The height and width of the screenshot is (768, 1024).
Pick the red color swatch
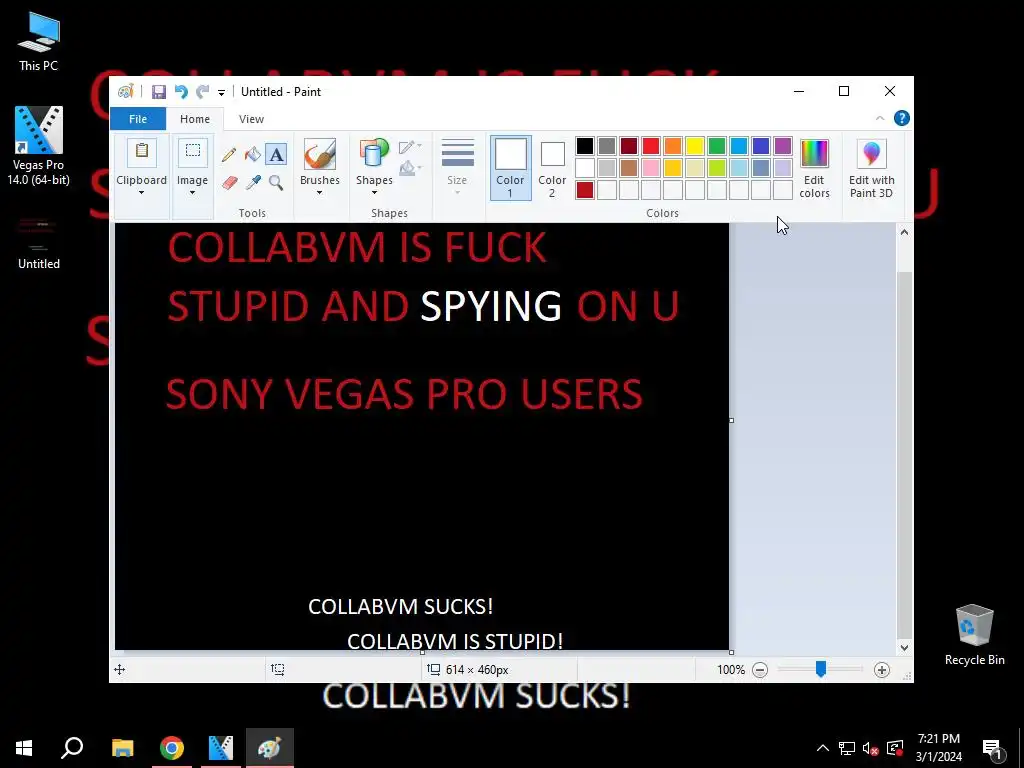point(650,146)
